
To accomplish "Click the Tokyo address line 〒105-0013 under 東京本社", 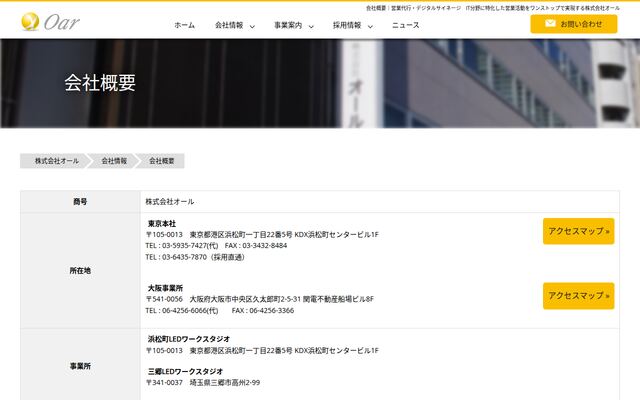I will pyautogui.click(x=262, y=235).
